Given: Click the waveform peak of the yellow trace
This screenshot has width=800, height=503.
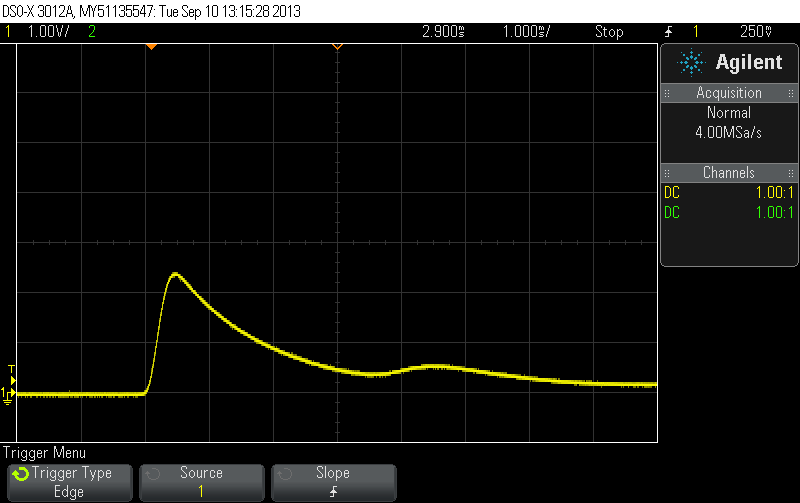Looking at the screenshot, I should tap(176, 274).
